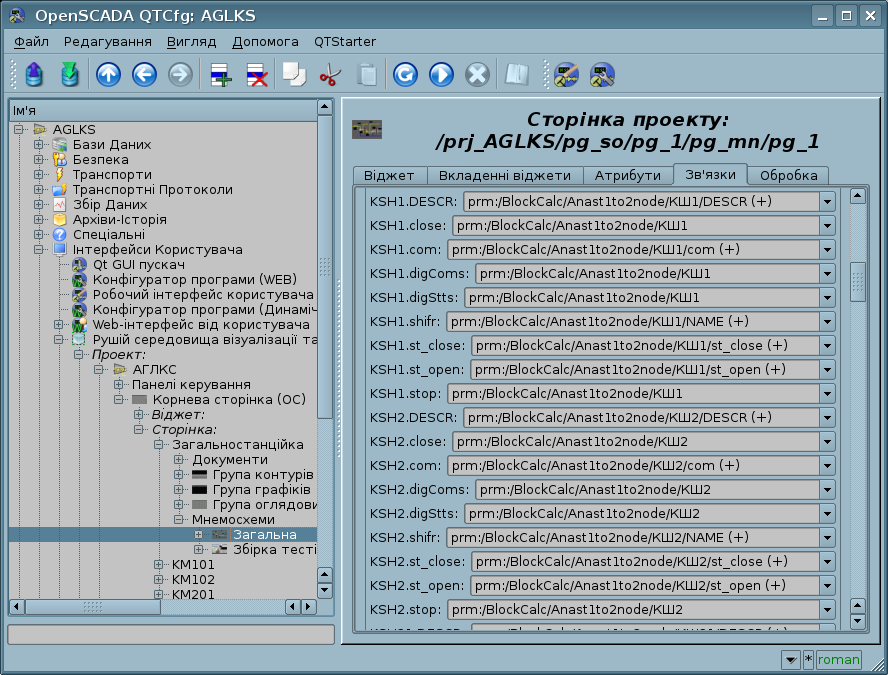Open the dropdown arrow for KSH1.DESCR field
Screen dimensions: 888x675
(827, 201)
